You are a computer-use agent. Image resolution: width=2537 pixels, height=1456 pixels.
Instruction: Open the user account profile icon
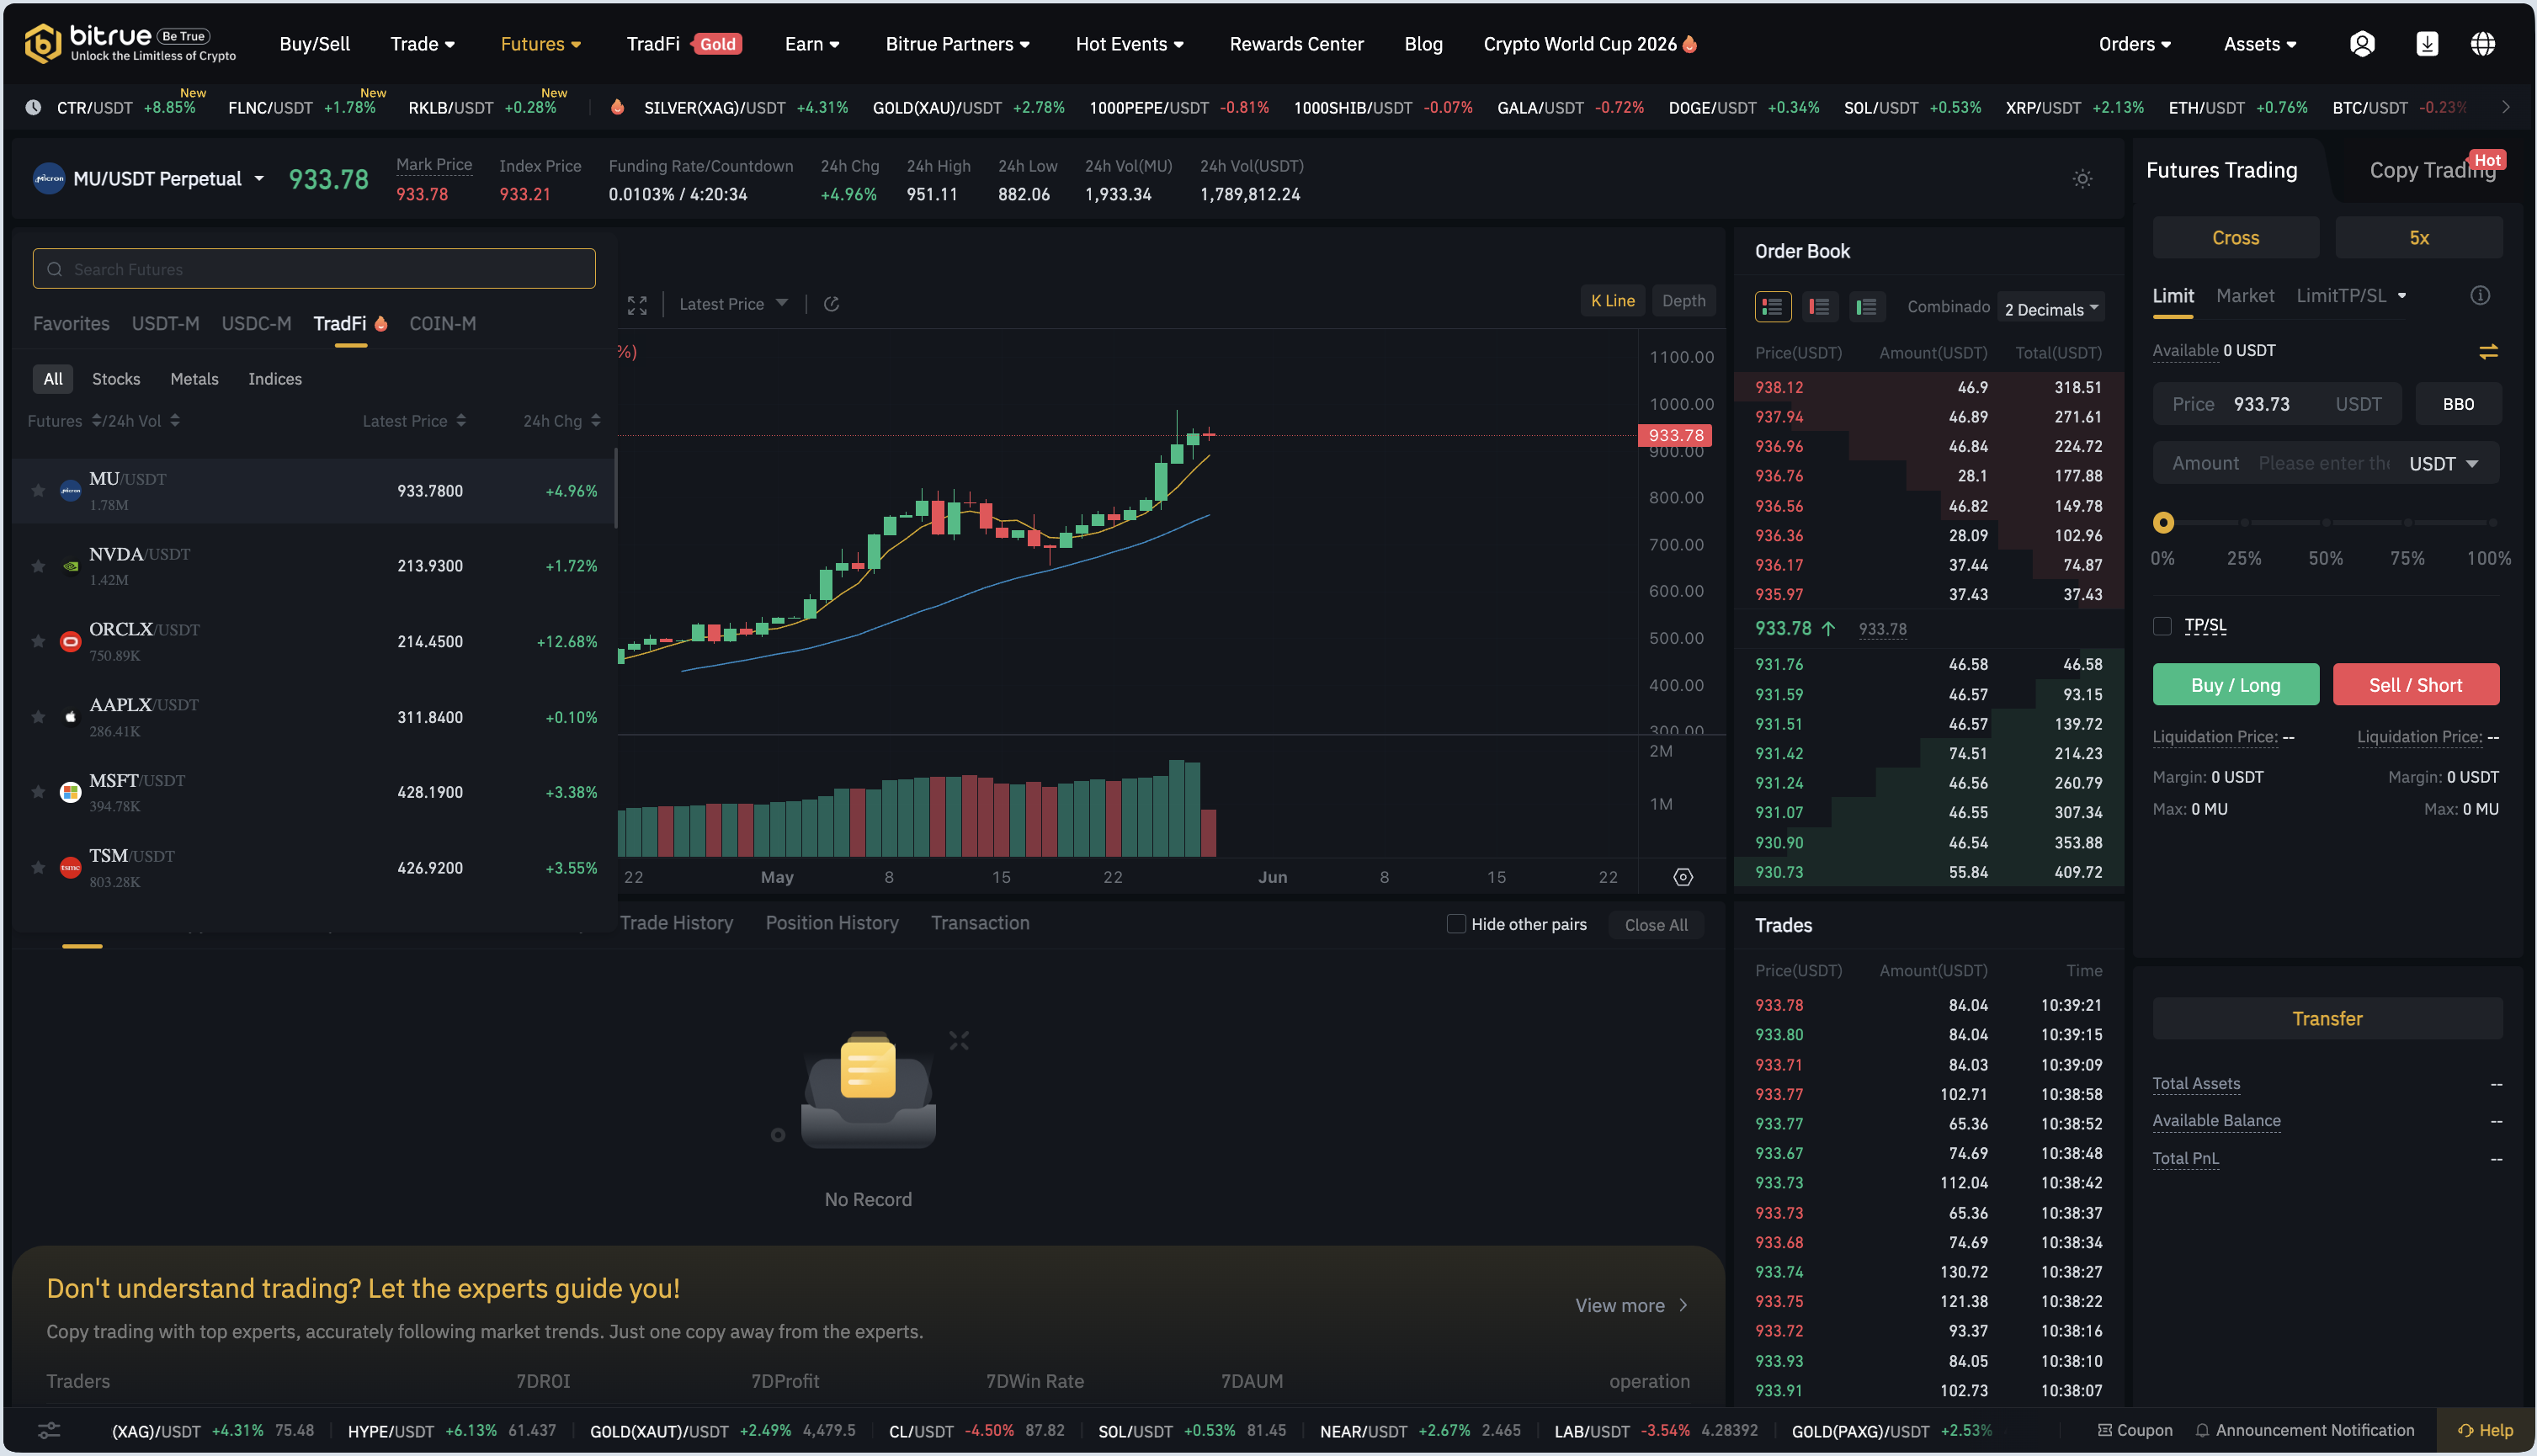coord(2362,44)
